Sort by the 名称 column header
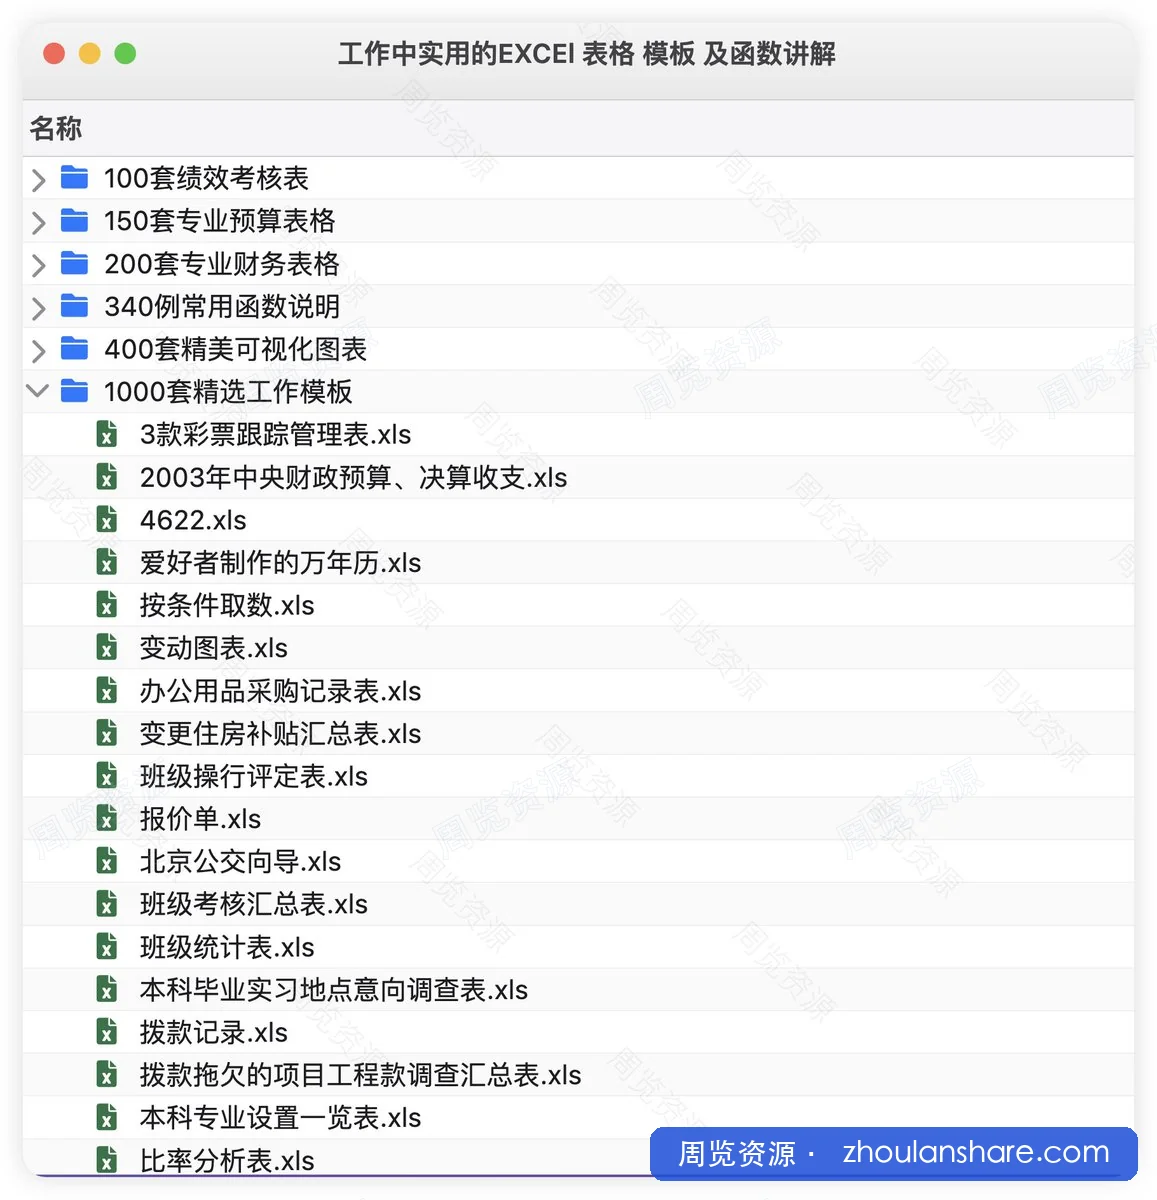 coord(56,128)
